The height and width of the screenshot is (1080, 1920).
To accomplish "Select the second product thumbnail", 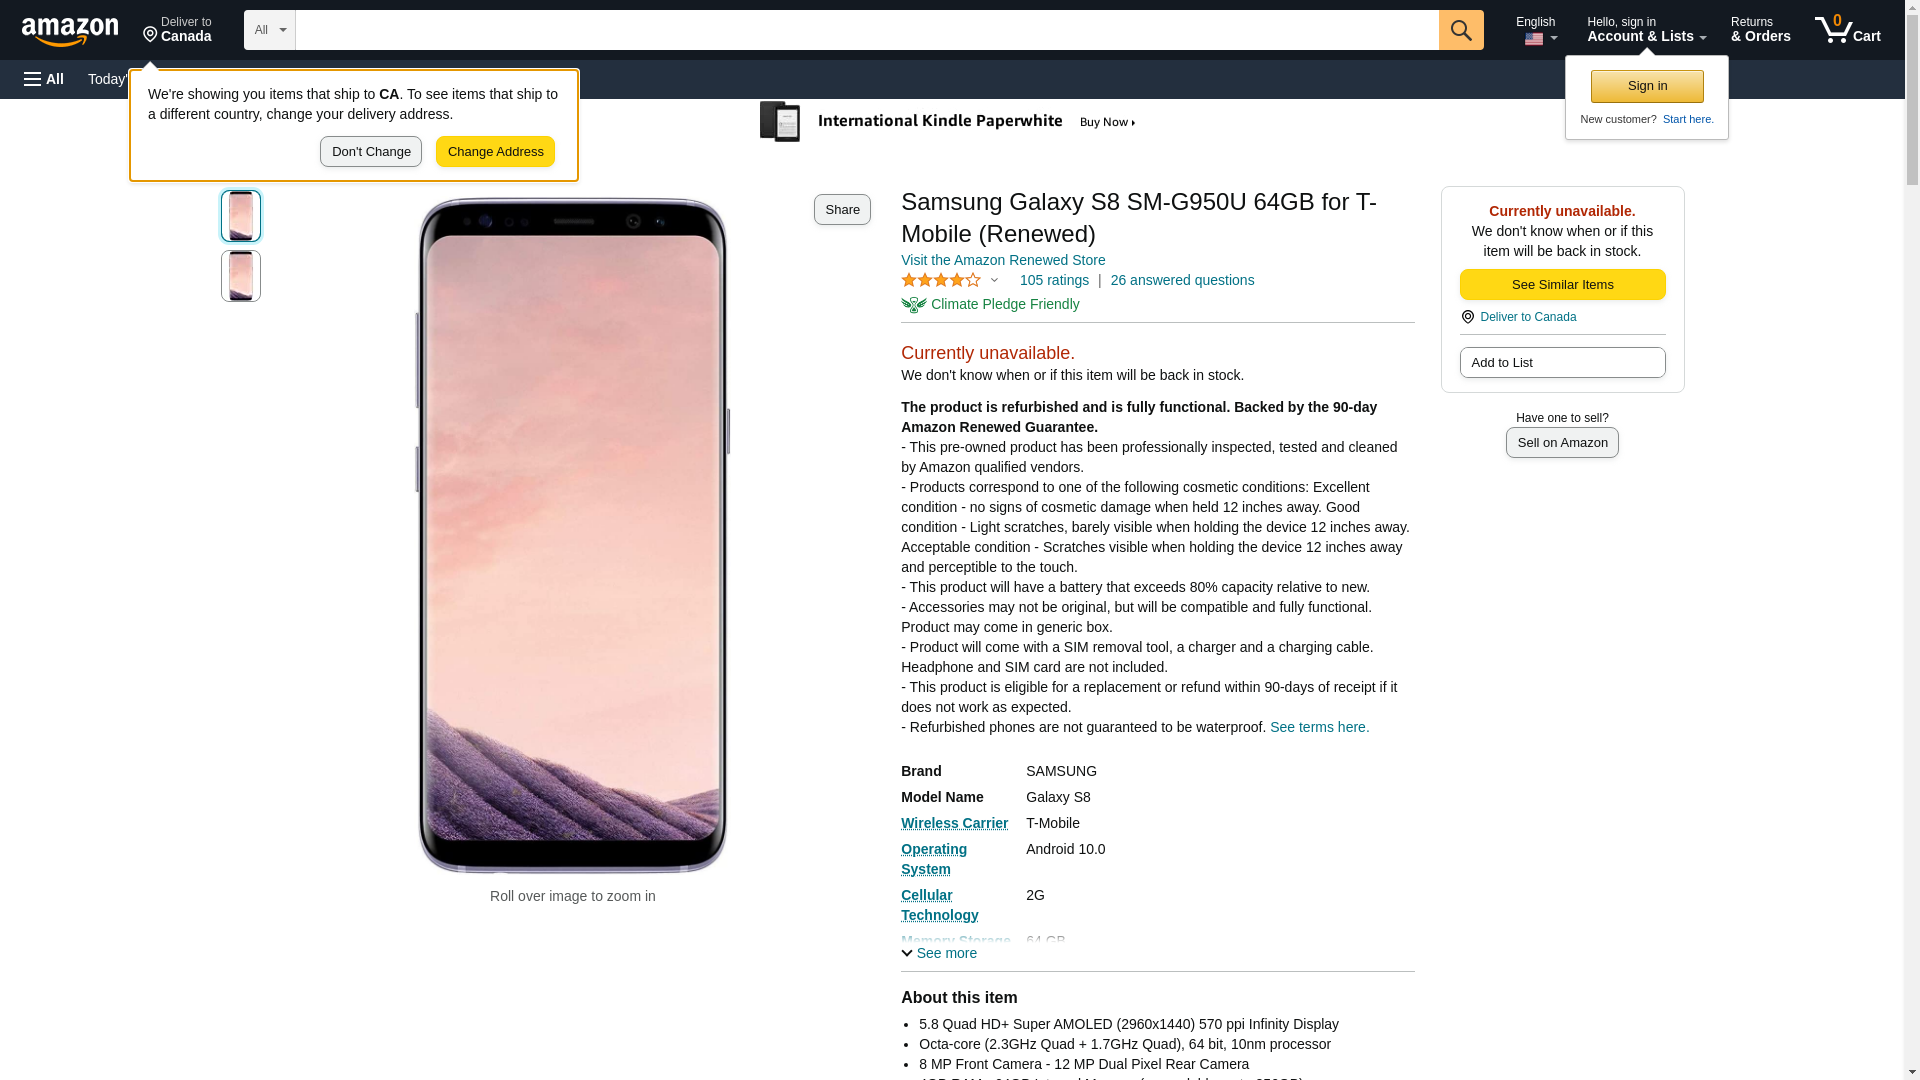I will [241, 276].
